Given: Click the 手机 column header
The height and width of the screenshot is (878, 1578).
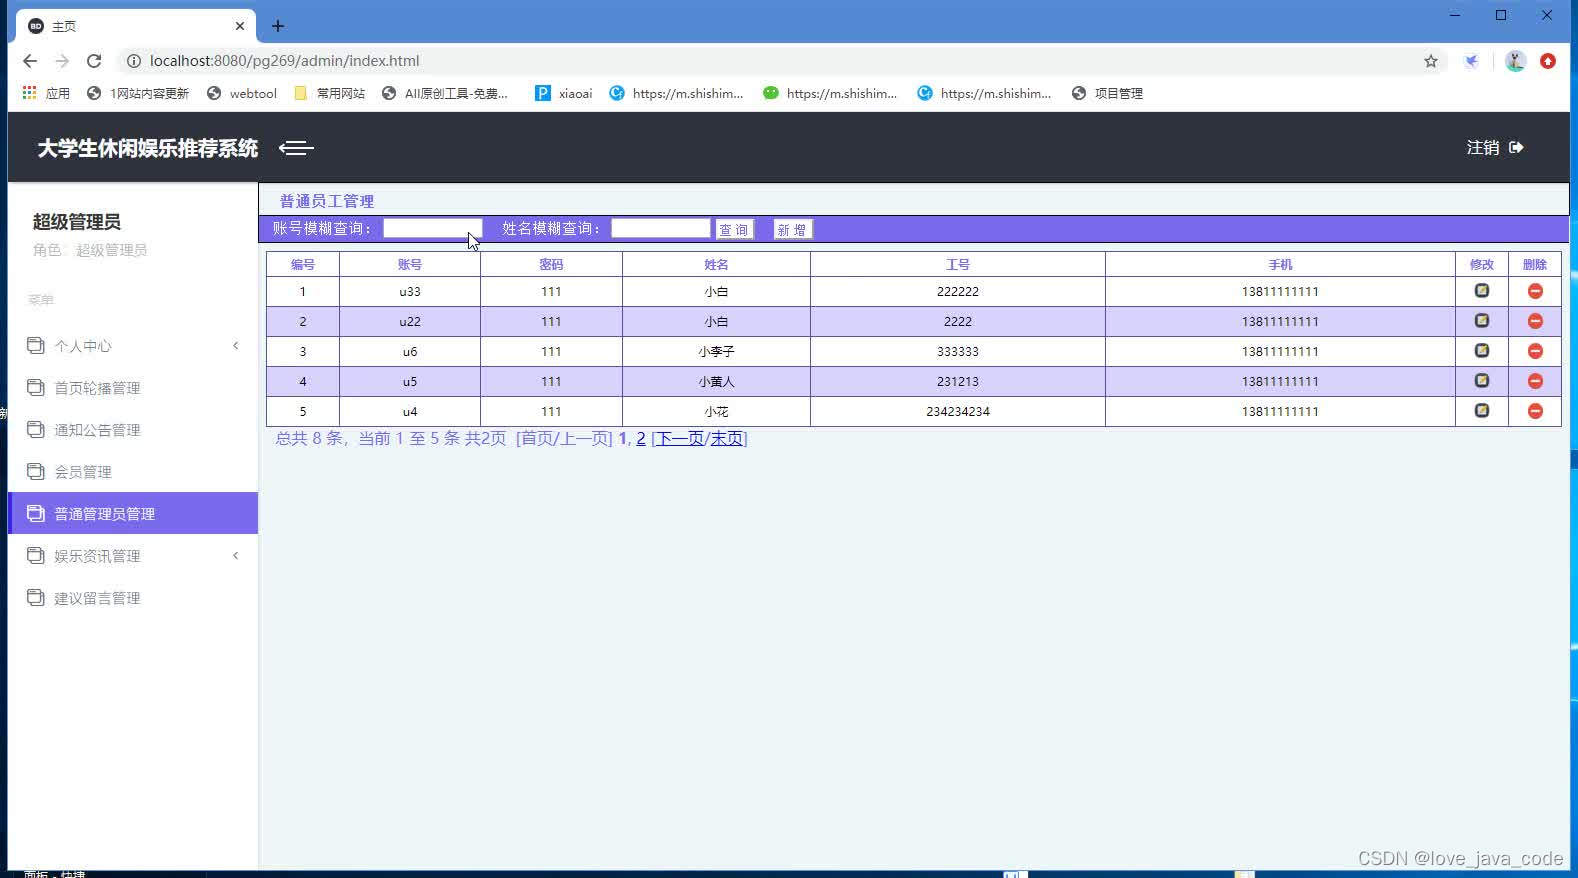Looking at the screenshot, I should (x=1281, y=264).
